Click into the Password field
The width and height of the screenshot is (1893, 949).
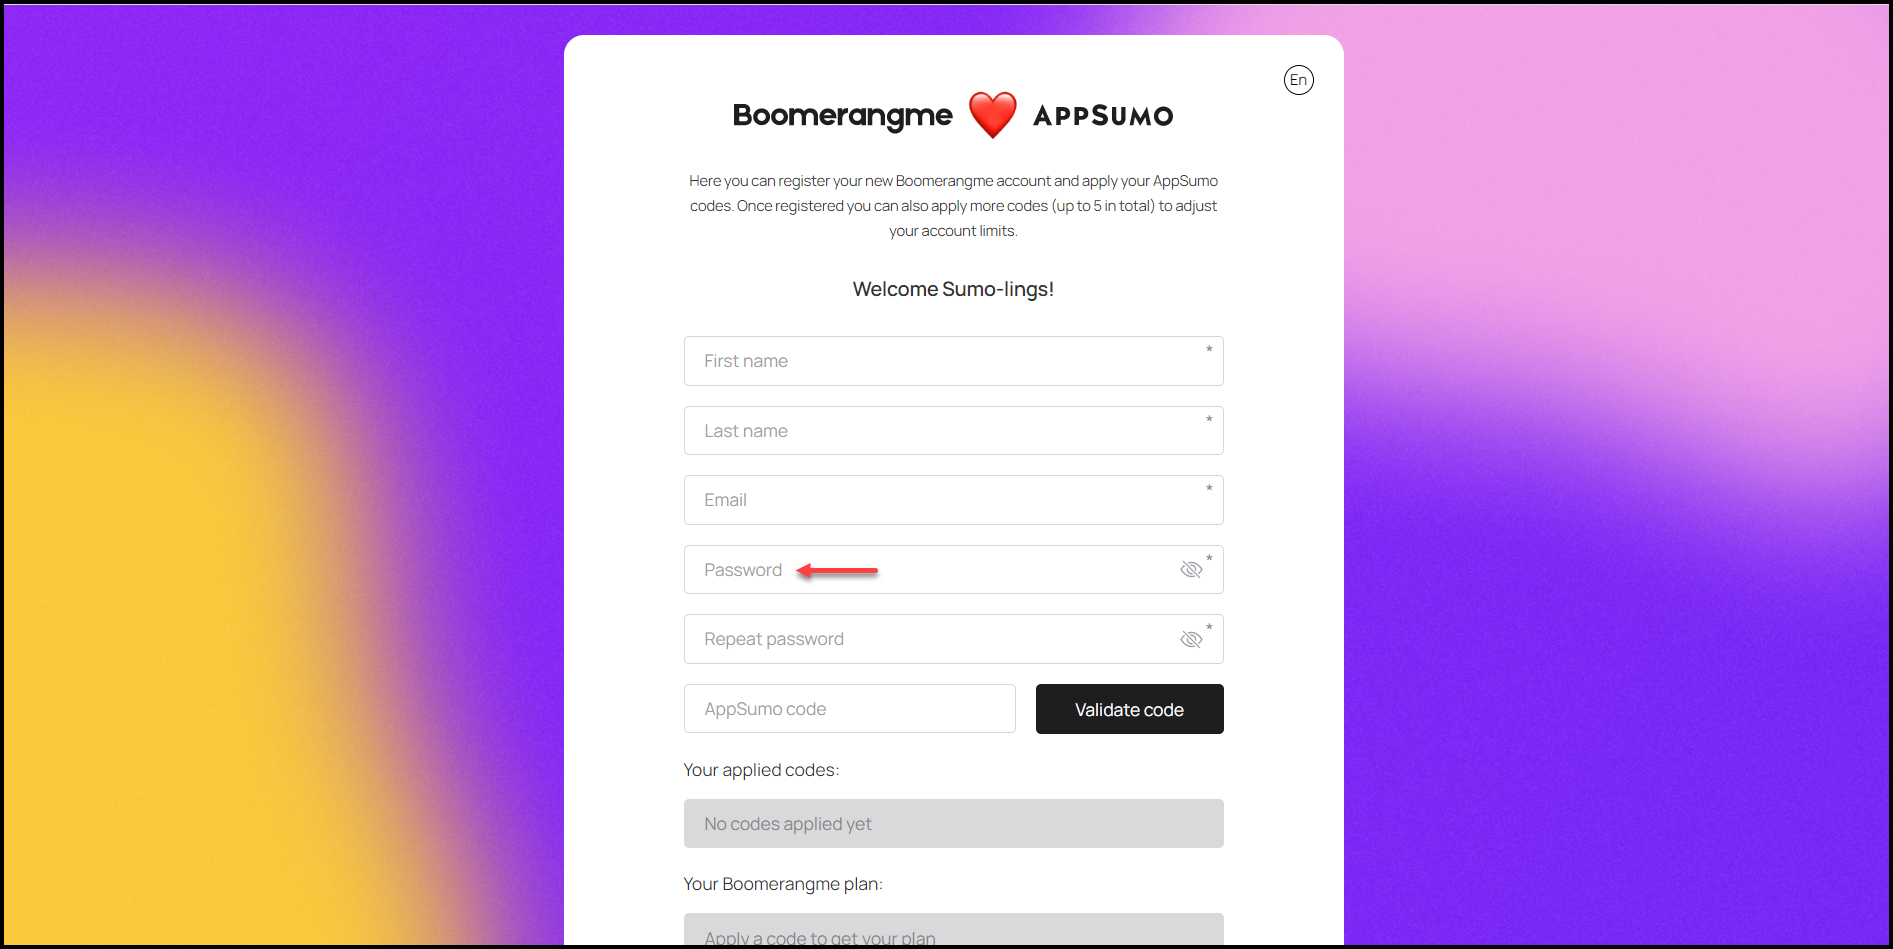coord(953,570)
